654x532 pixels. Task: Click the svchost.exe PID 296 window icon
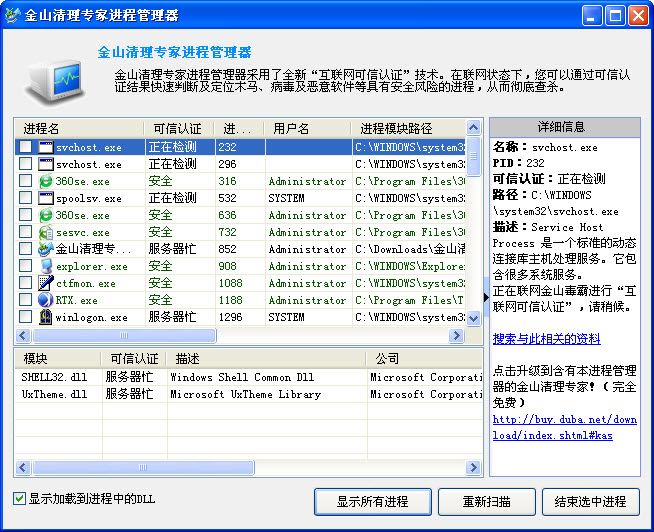coord(45,164)
